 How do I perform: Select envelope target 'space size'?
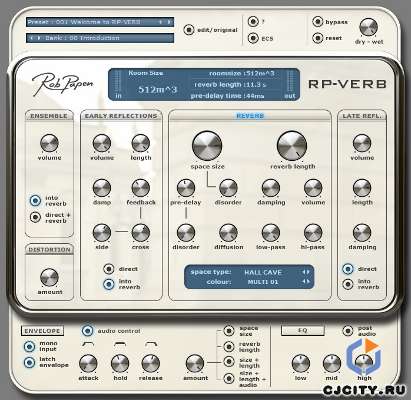click(229, 331)
